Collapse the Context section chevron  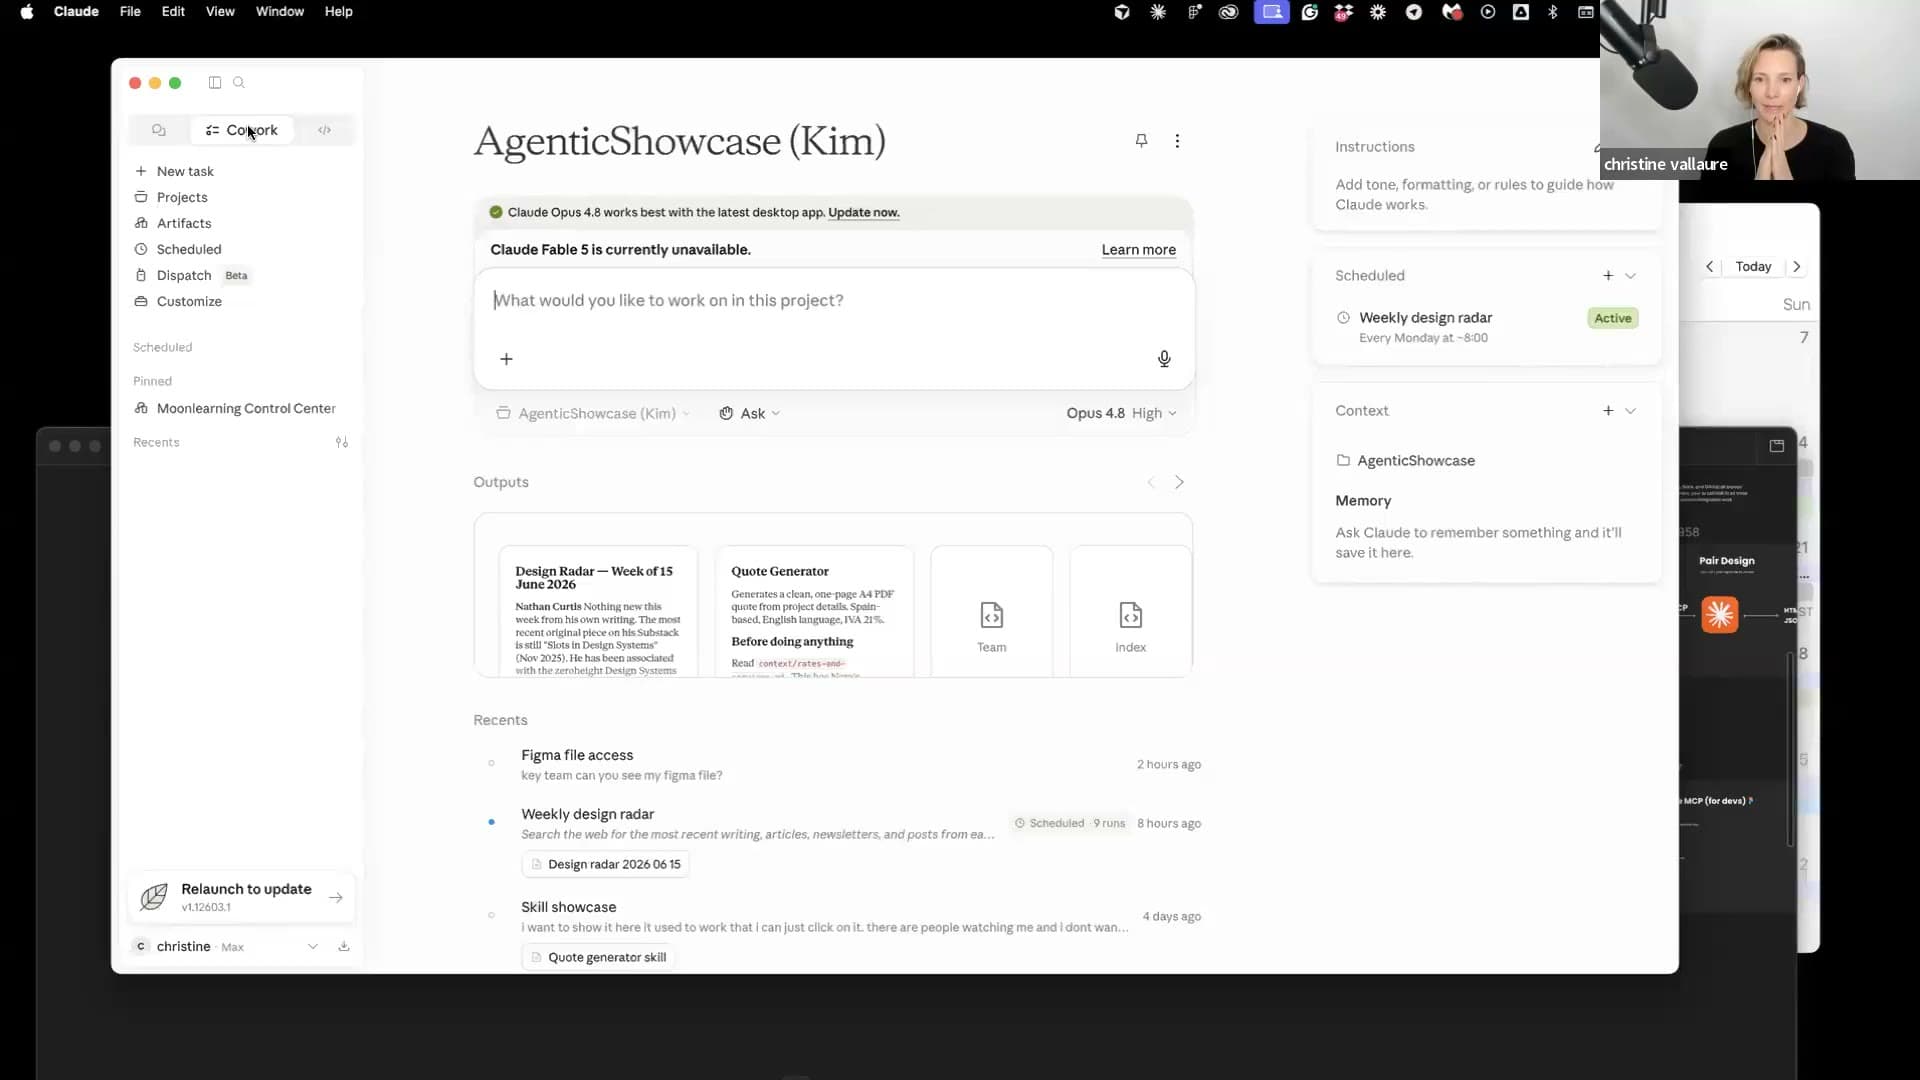1630,410
